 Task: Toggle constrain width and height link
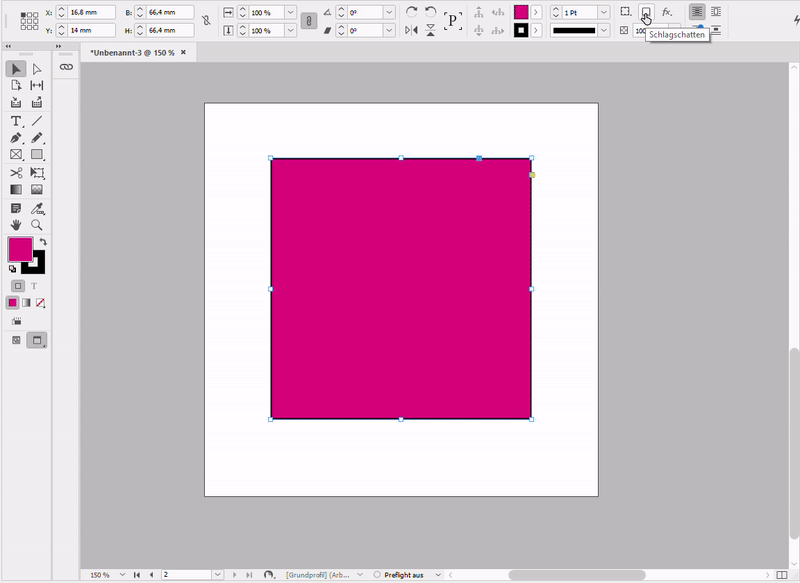pos(206,21)
